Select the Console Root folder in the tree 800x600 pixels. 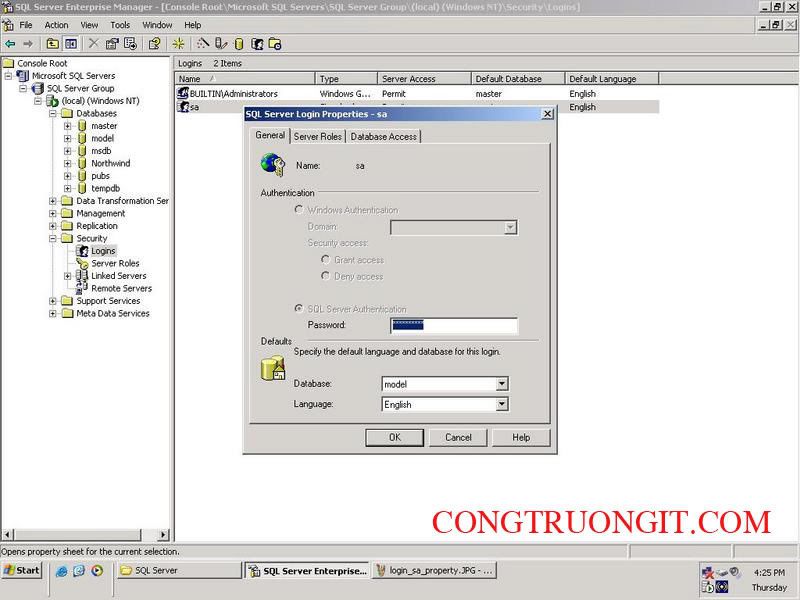coord(42,63)
